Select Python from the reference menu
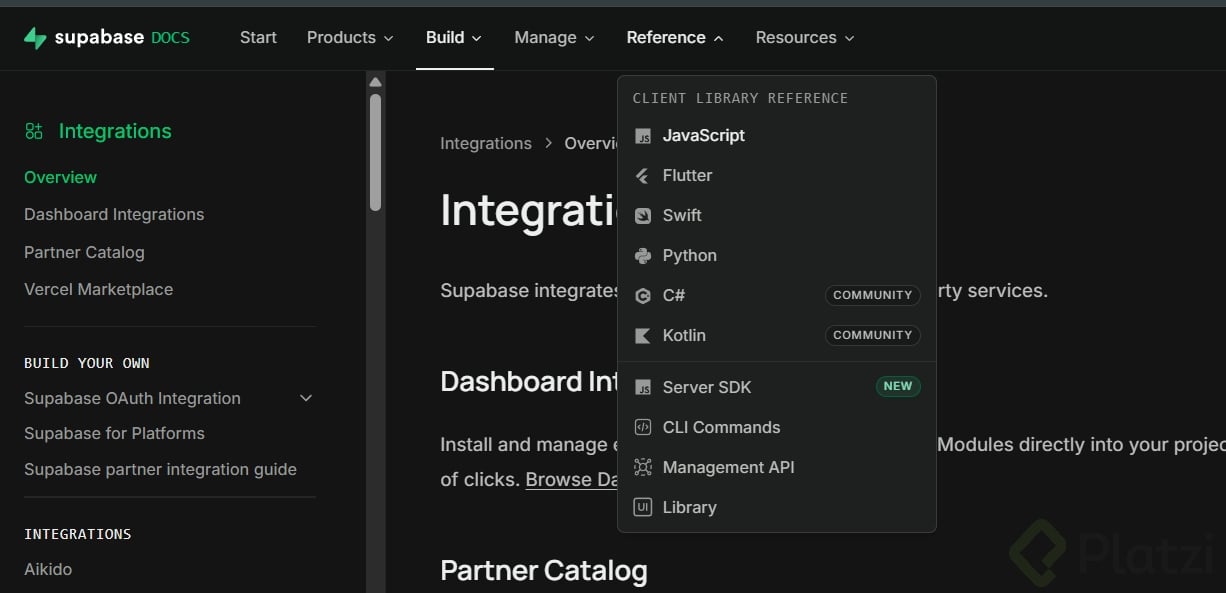This screenshot has height=593, width=1226. click(777, 255)
